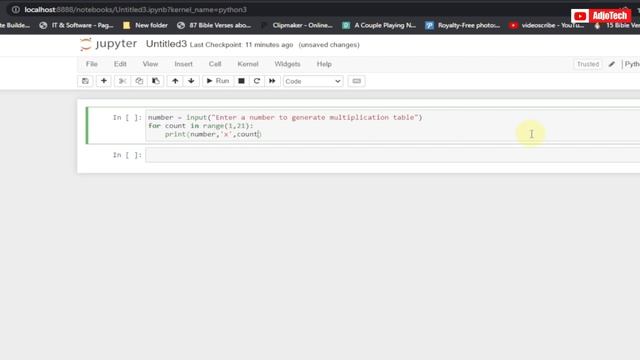
Task: Open A Couple Playing bookmark
Action: click(x=379, y=25)
